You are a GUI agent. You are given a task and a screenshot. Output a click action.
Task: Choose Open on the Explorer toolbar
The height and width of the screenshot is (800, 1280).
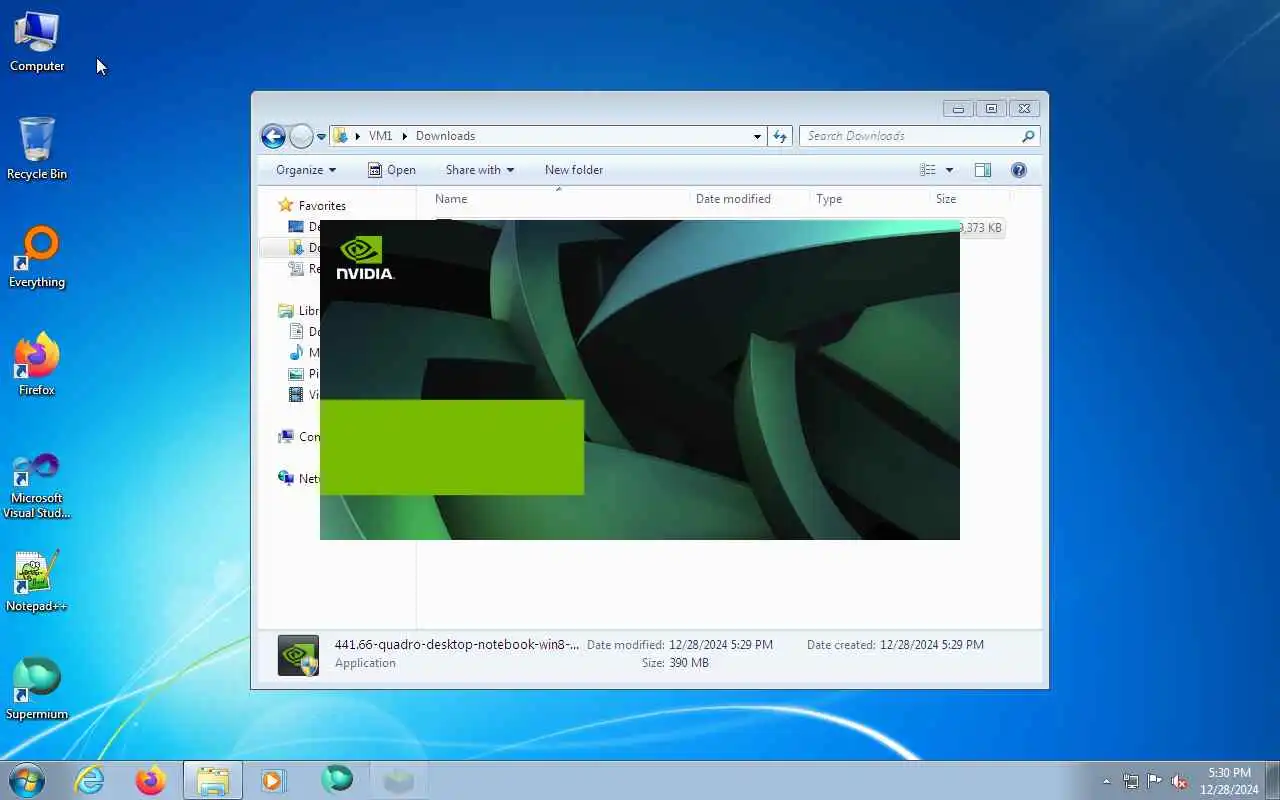pos(392,170)
